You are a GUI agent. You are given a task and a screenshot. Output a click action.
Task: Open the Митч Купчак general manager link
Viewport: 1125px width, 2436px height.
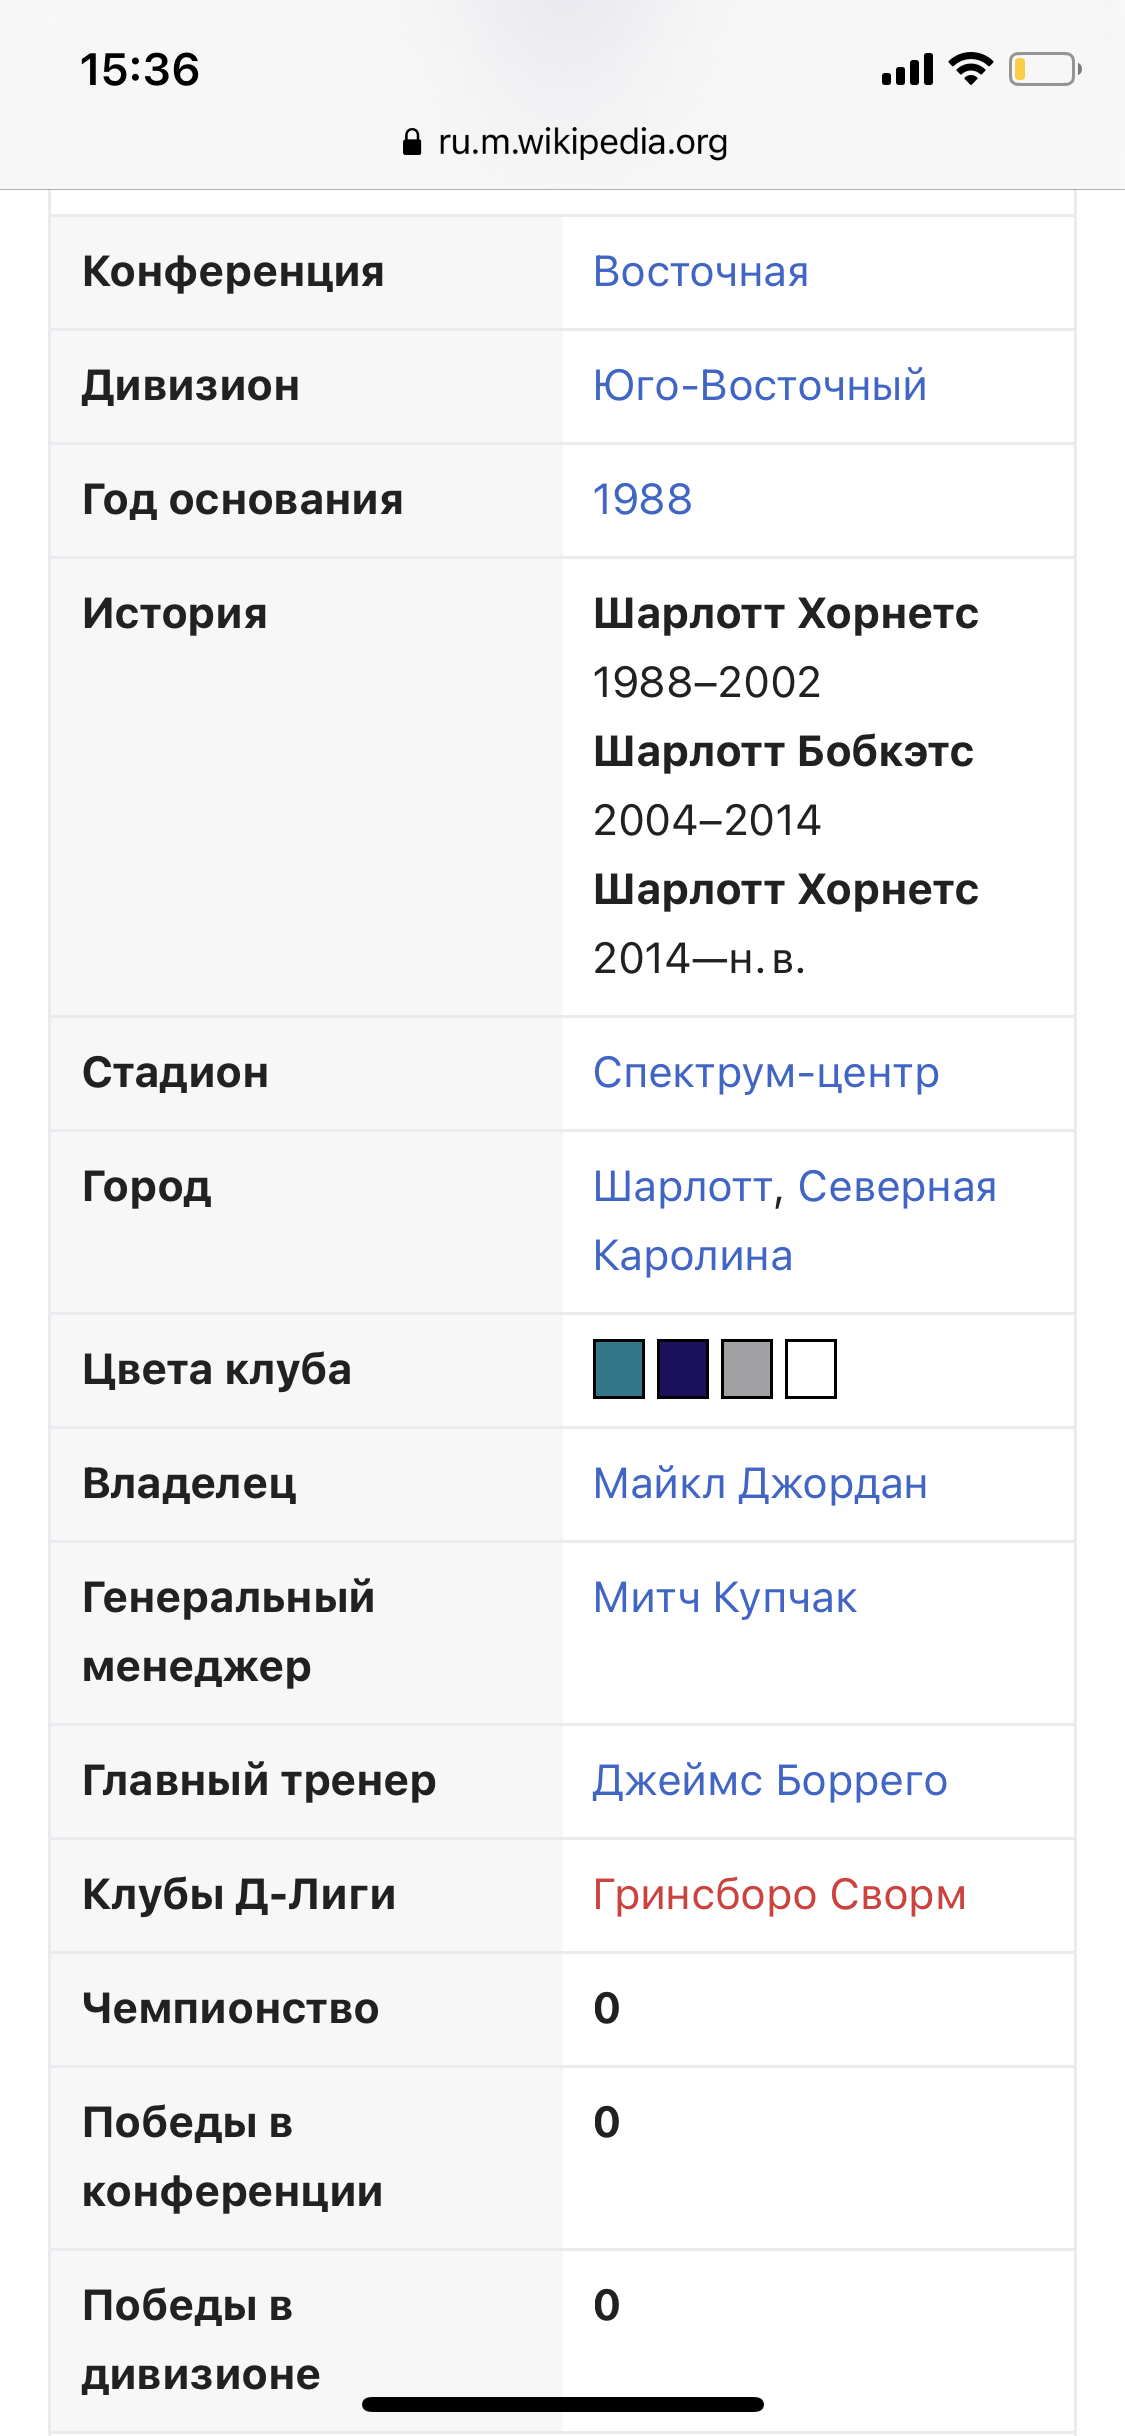point(725,1598)
